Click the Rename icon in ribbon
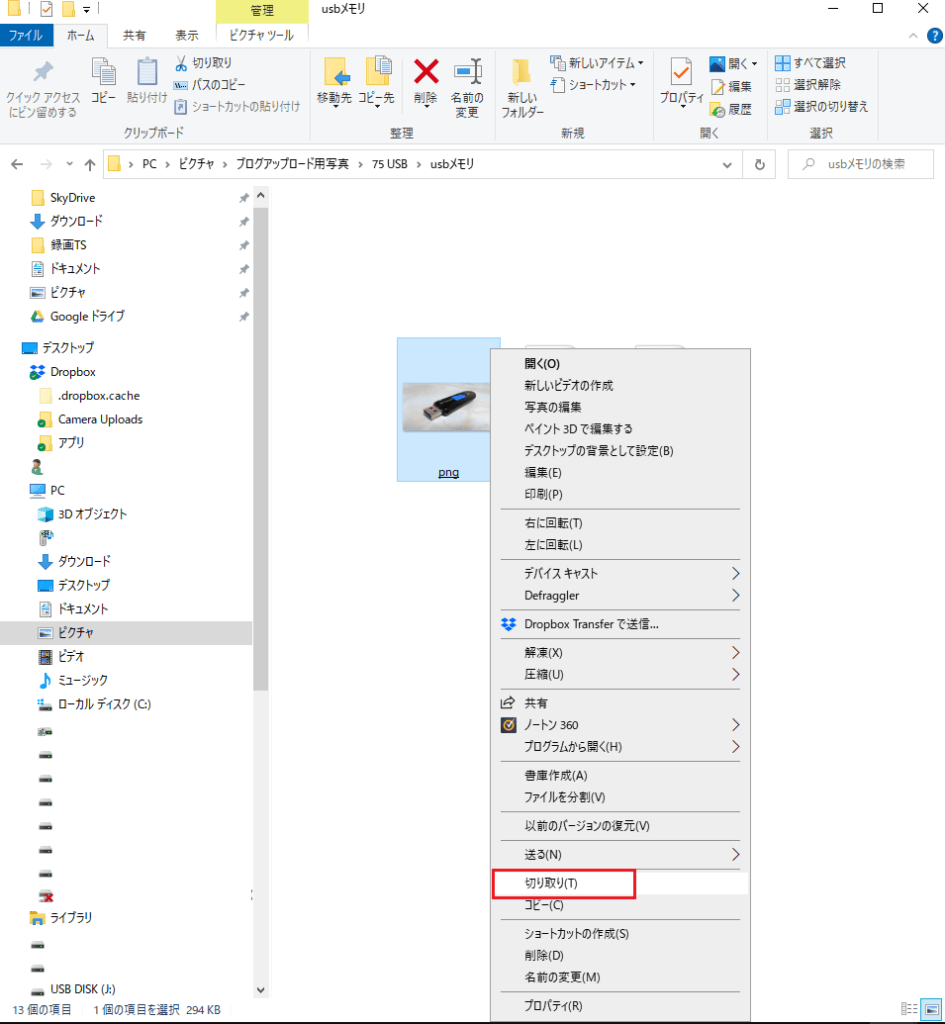The width and height of the screenshot is (945, 1024). pyautogui.click(x=467, y=72)
